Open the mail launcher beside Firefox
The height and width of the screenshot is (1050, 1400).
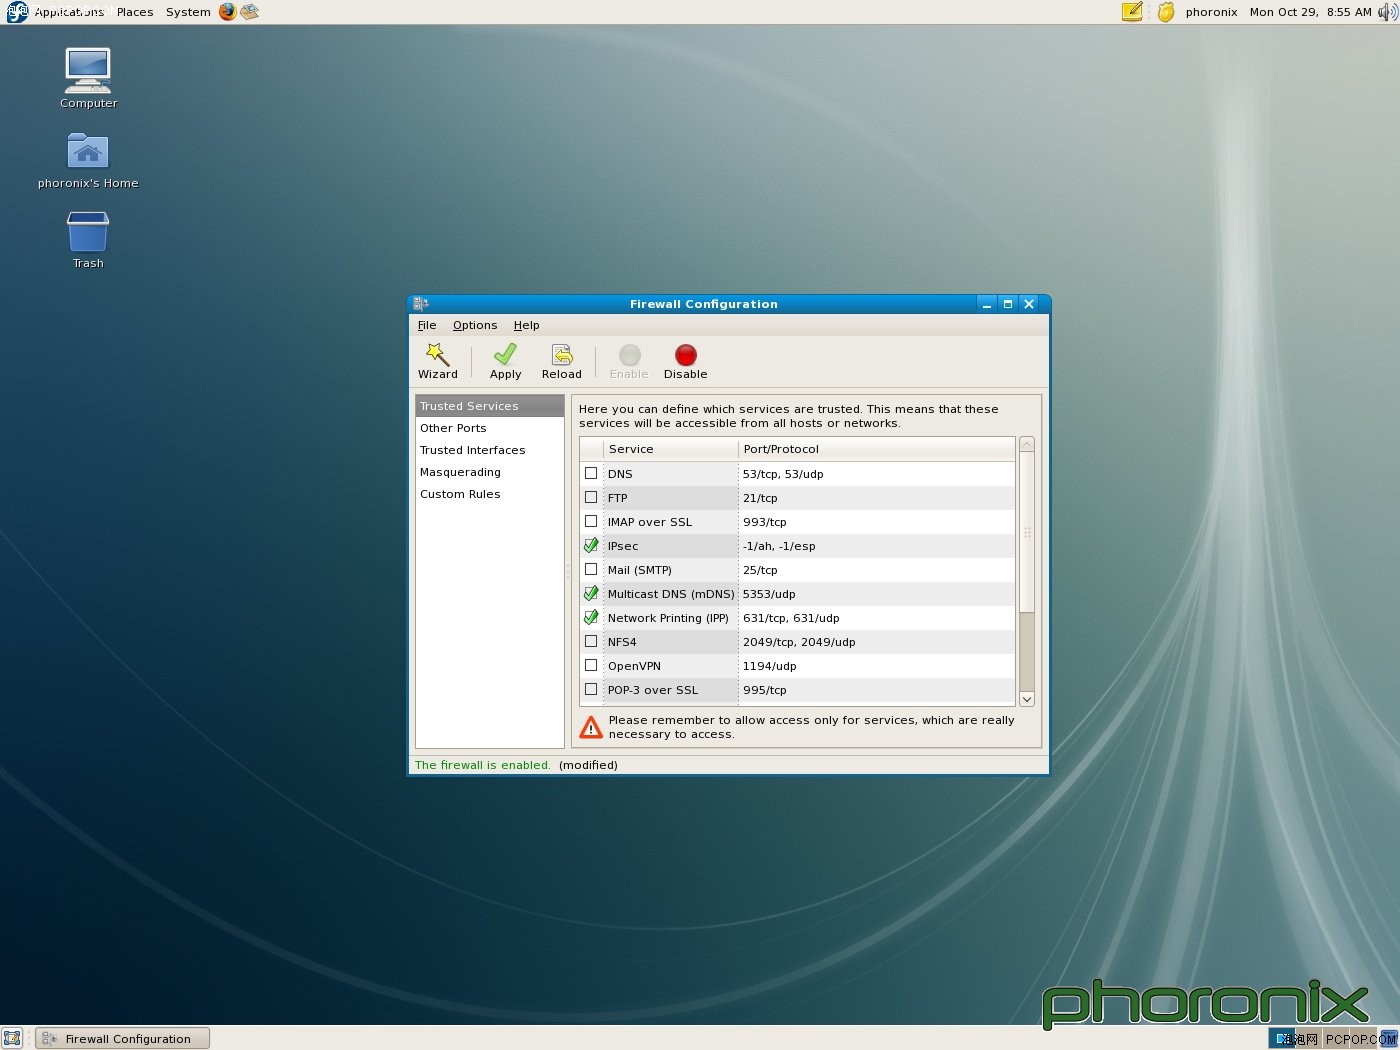click(x=250, y=12)
